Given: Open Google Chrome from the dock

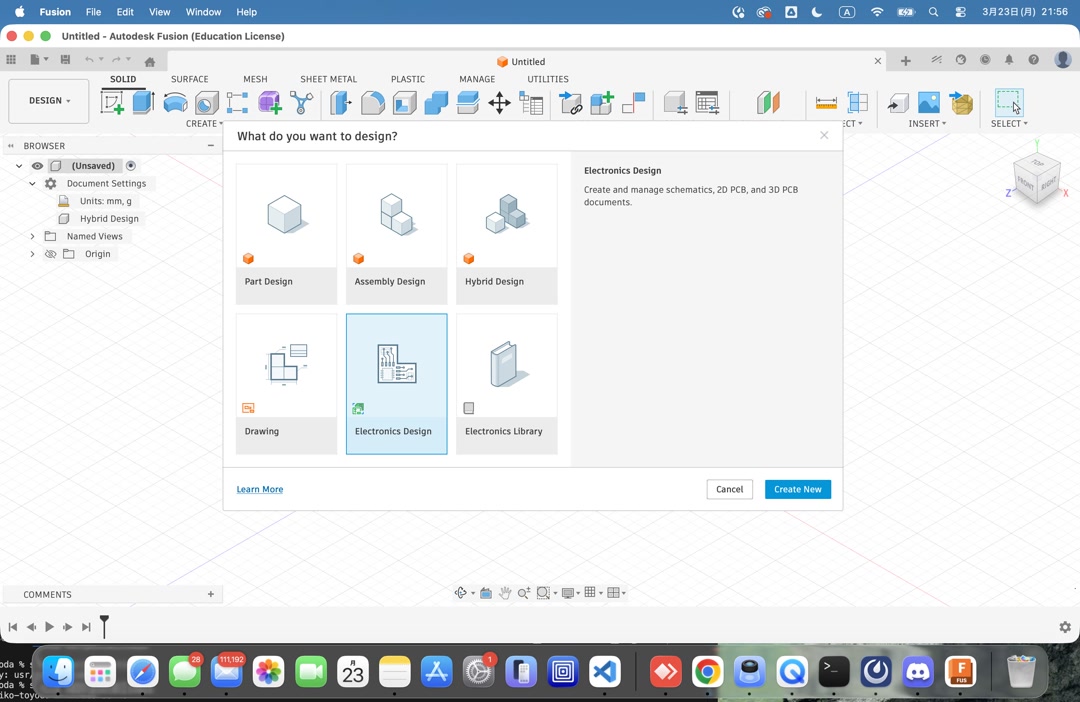Looking at the screenshot, I should tap(707, 672).
